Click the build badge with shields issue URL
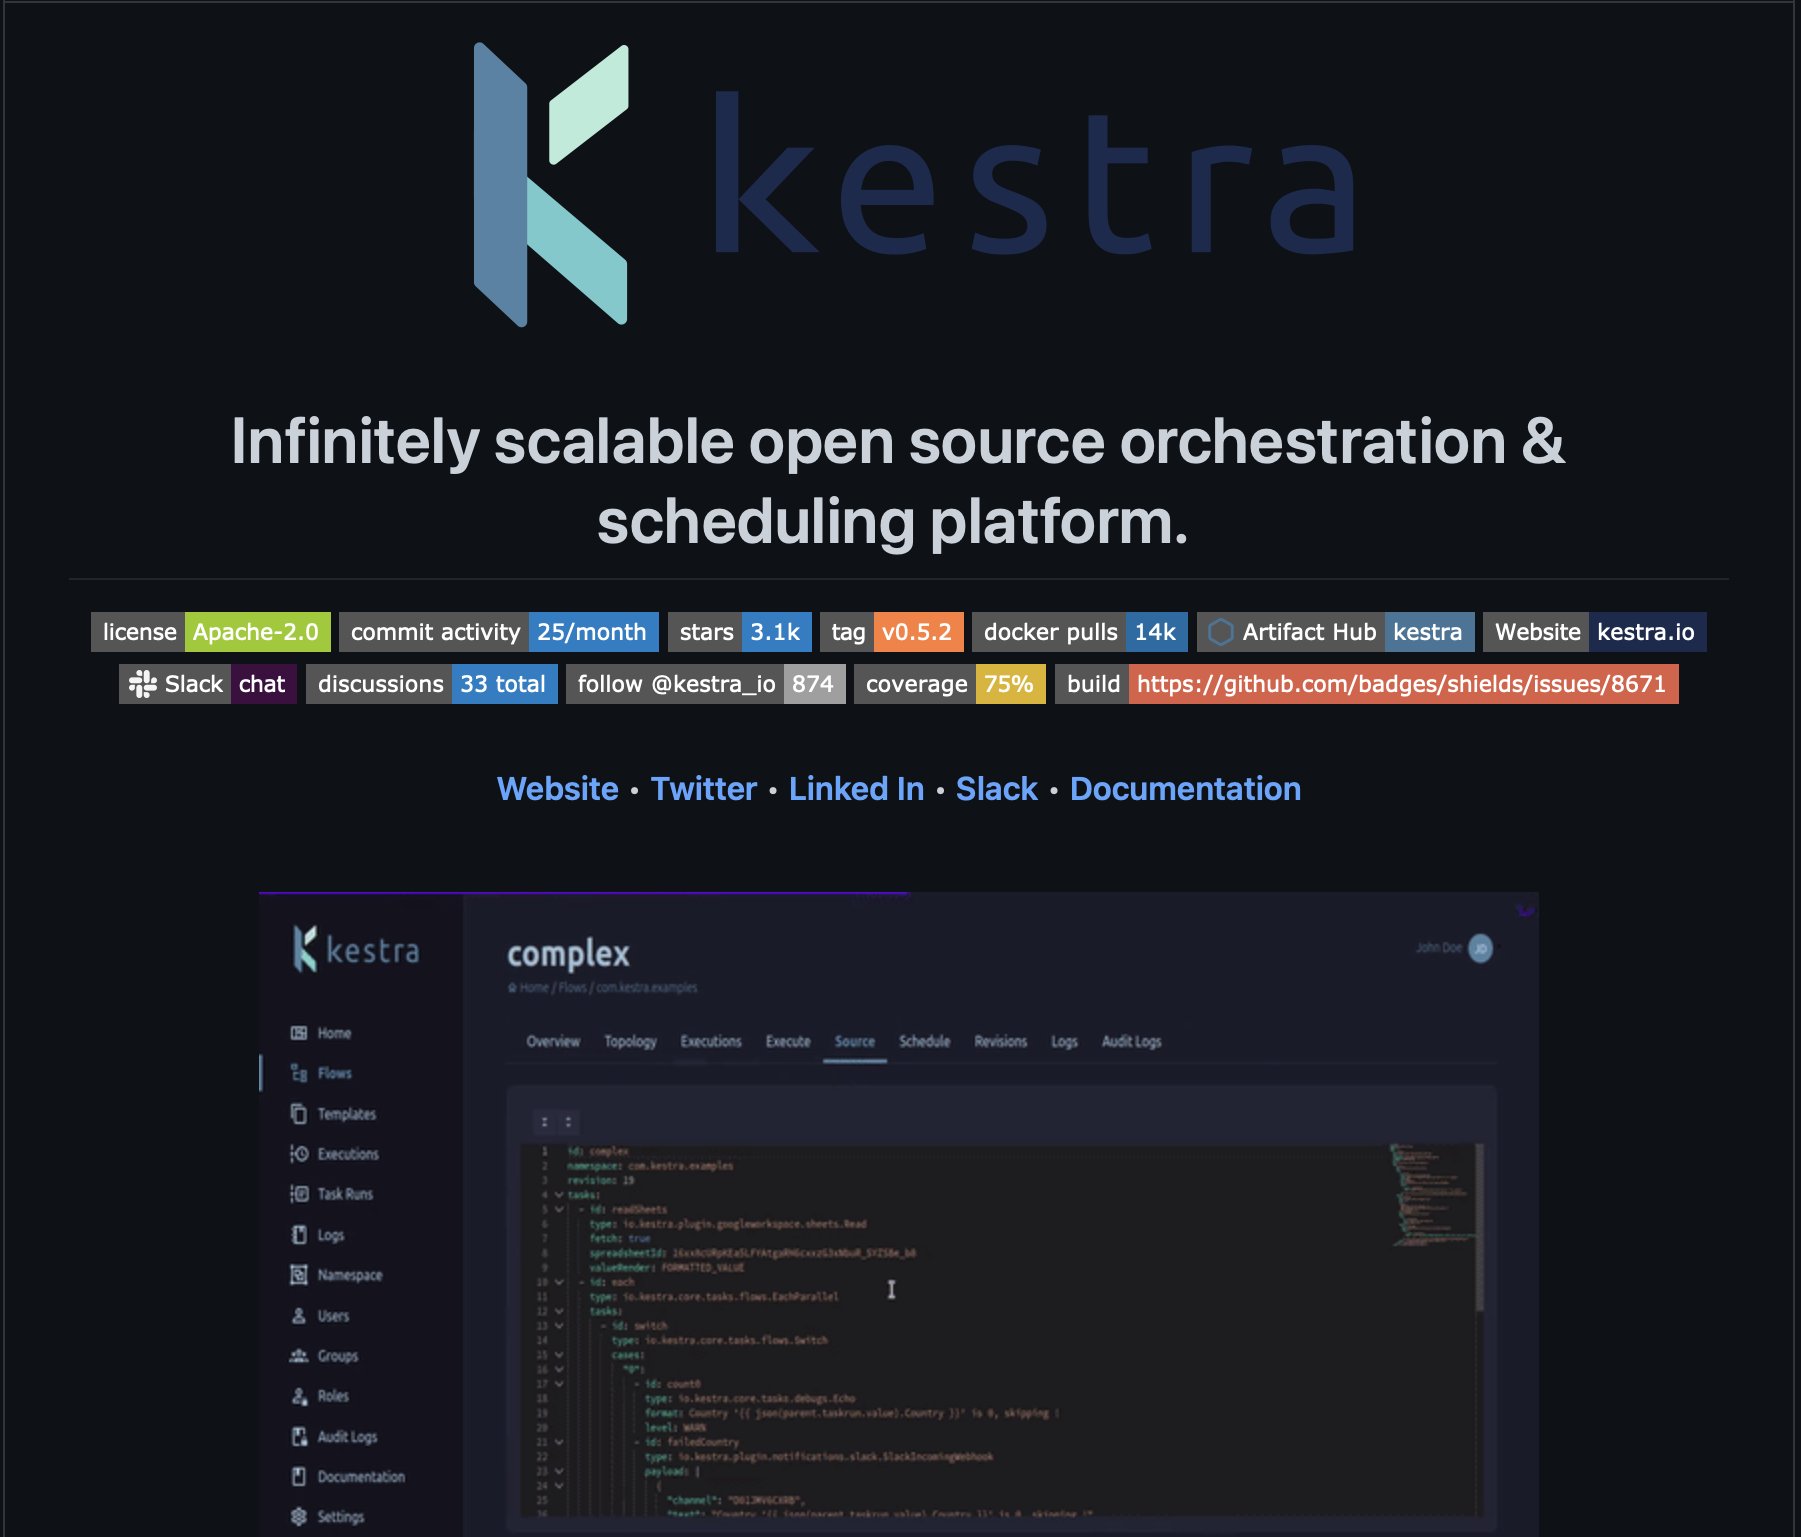Image resolution: width=1801 pixels, height=1537 pixels. point(1367,684)
